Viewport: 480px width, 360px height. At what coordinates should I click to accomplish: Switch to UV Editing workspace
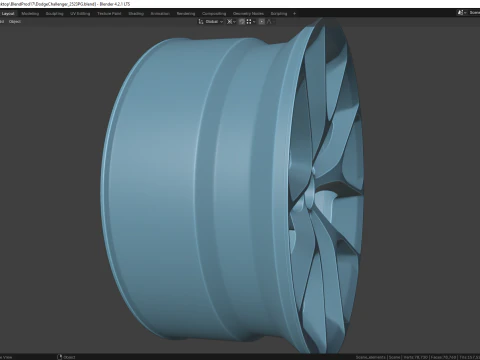pyautogui.click(x=80, y=14)
